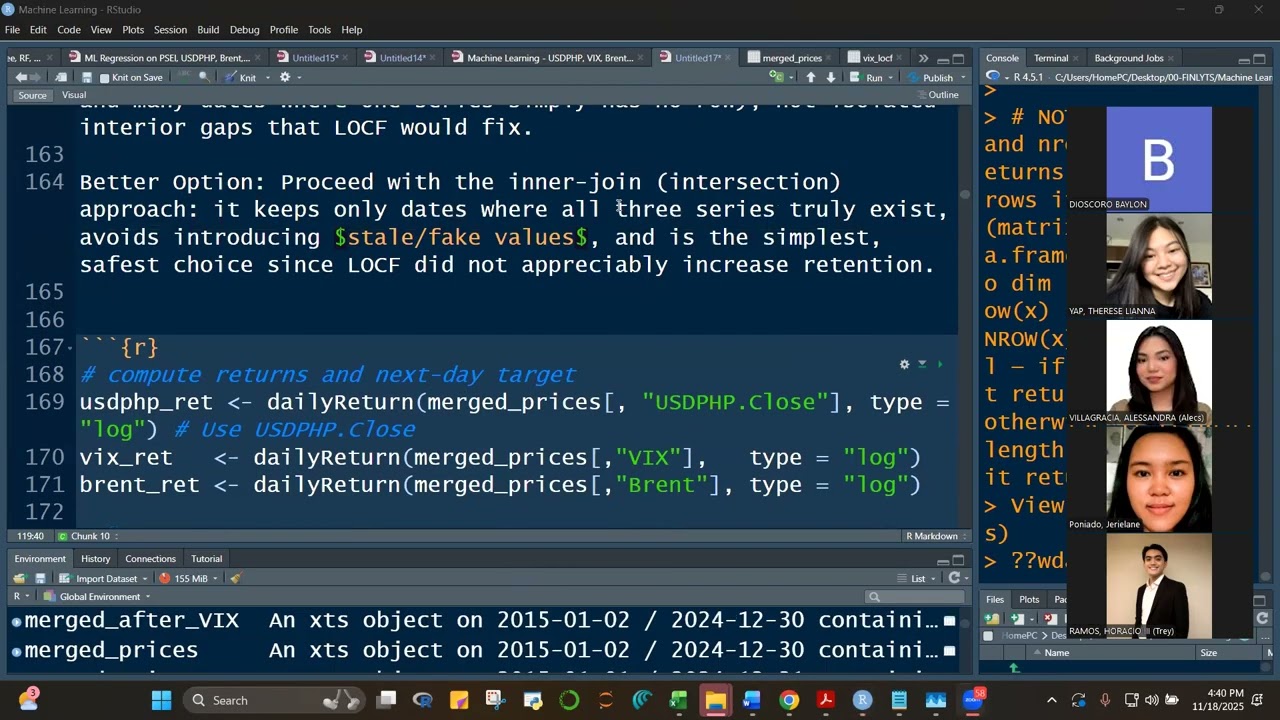Viewport: 1280px width, 720px height.
Task: Navigate back with the source back arrow
Action: (21, 78)
